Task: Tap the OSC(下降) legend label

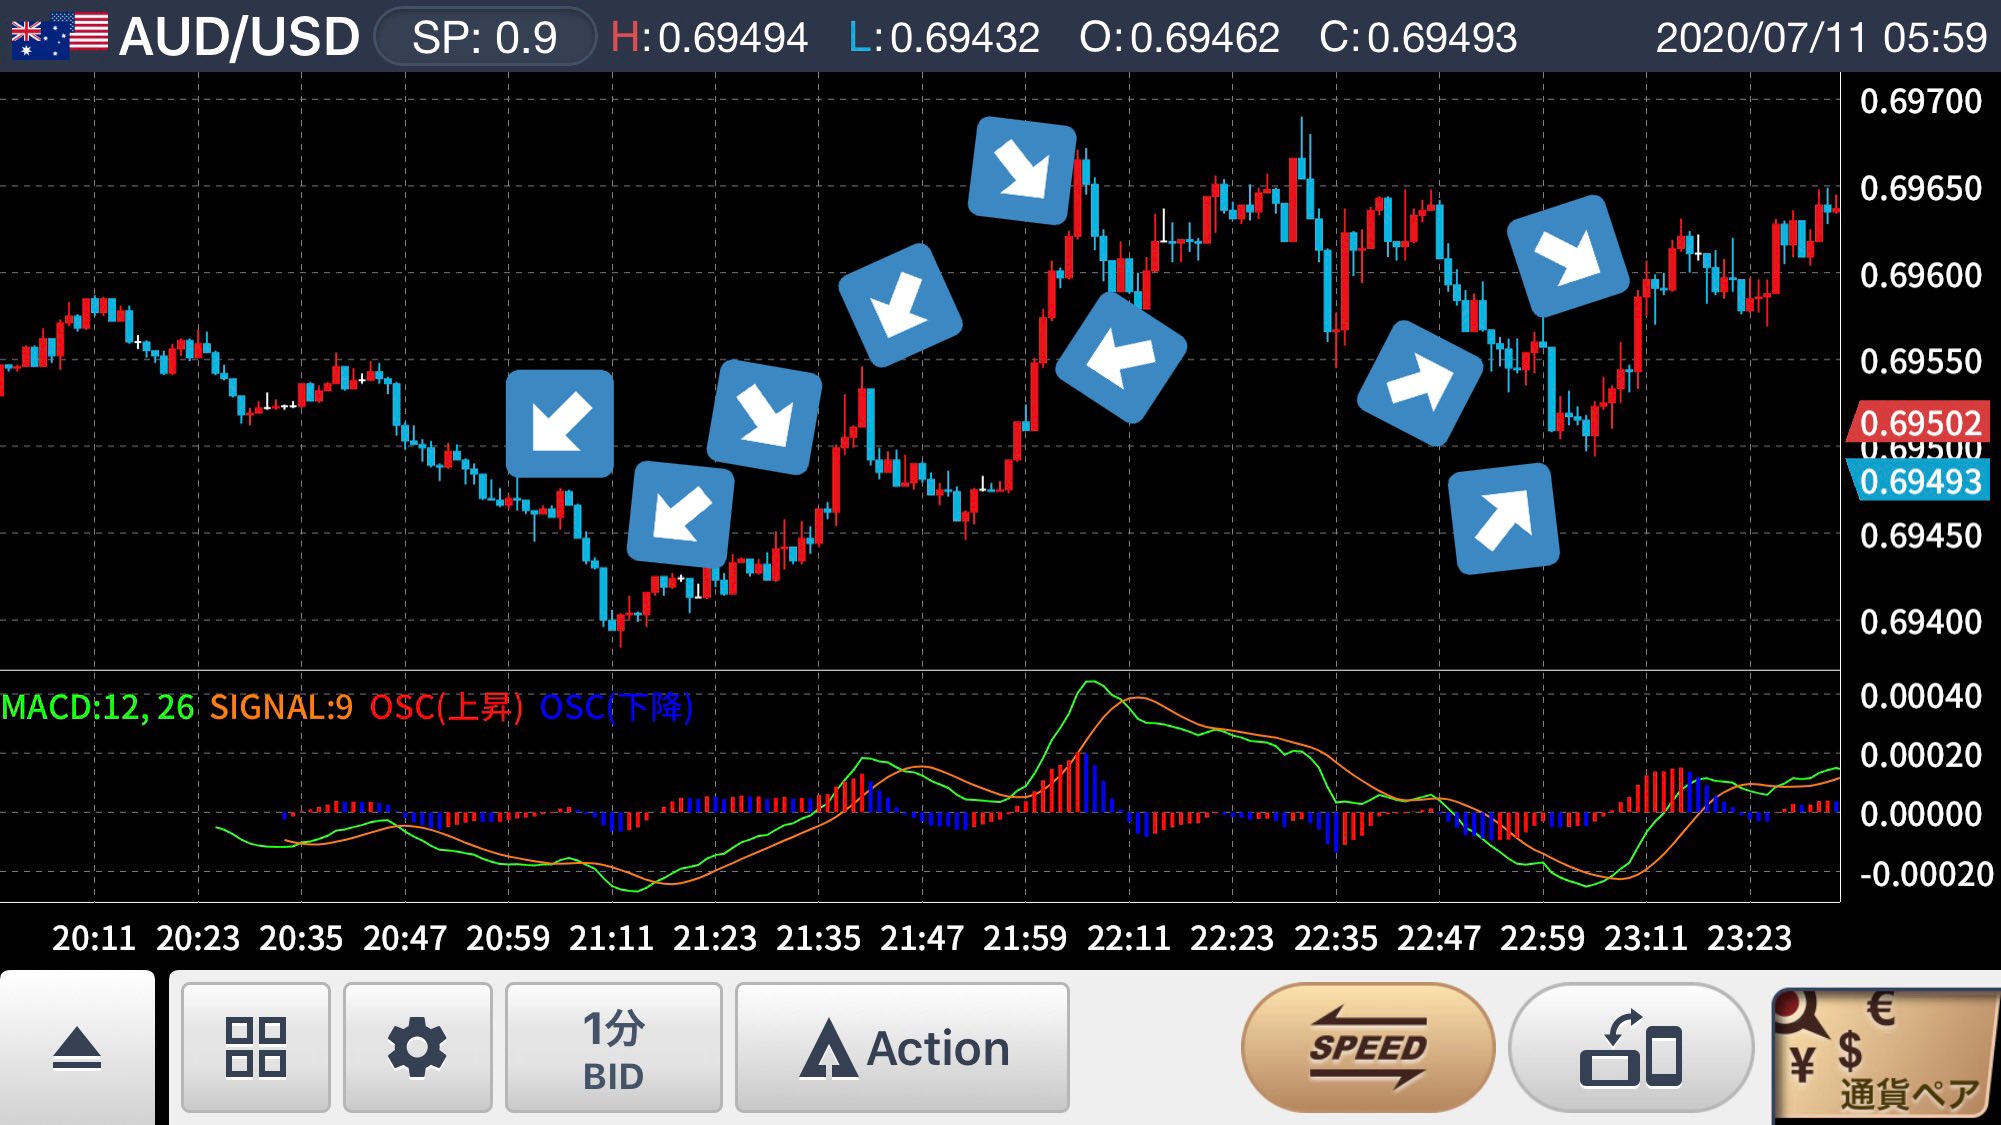Action: pyautogui.click(x=616, y=707)
